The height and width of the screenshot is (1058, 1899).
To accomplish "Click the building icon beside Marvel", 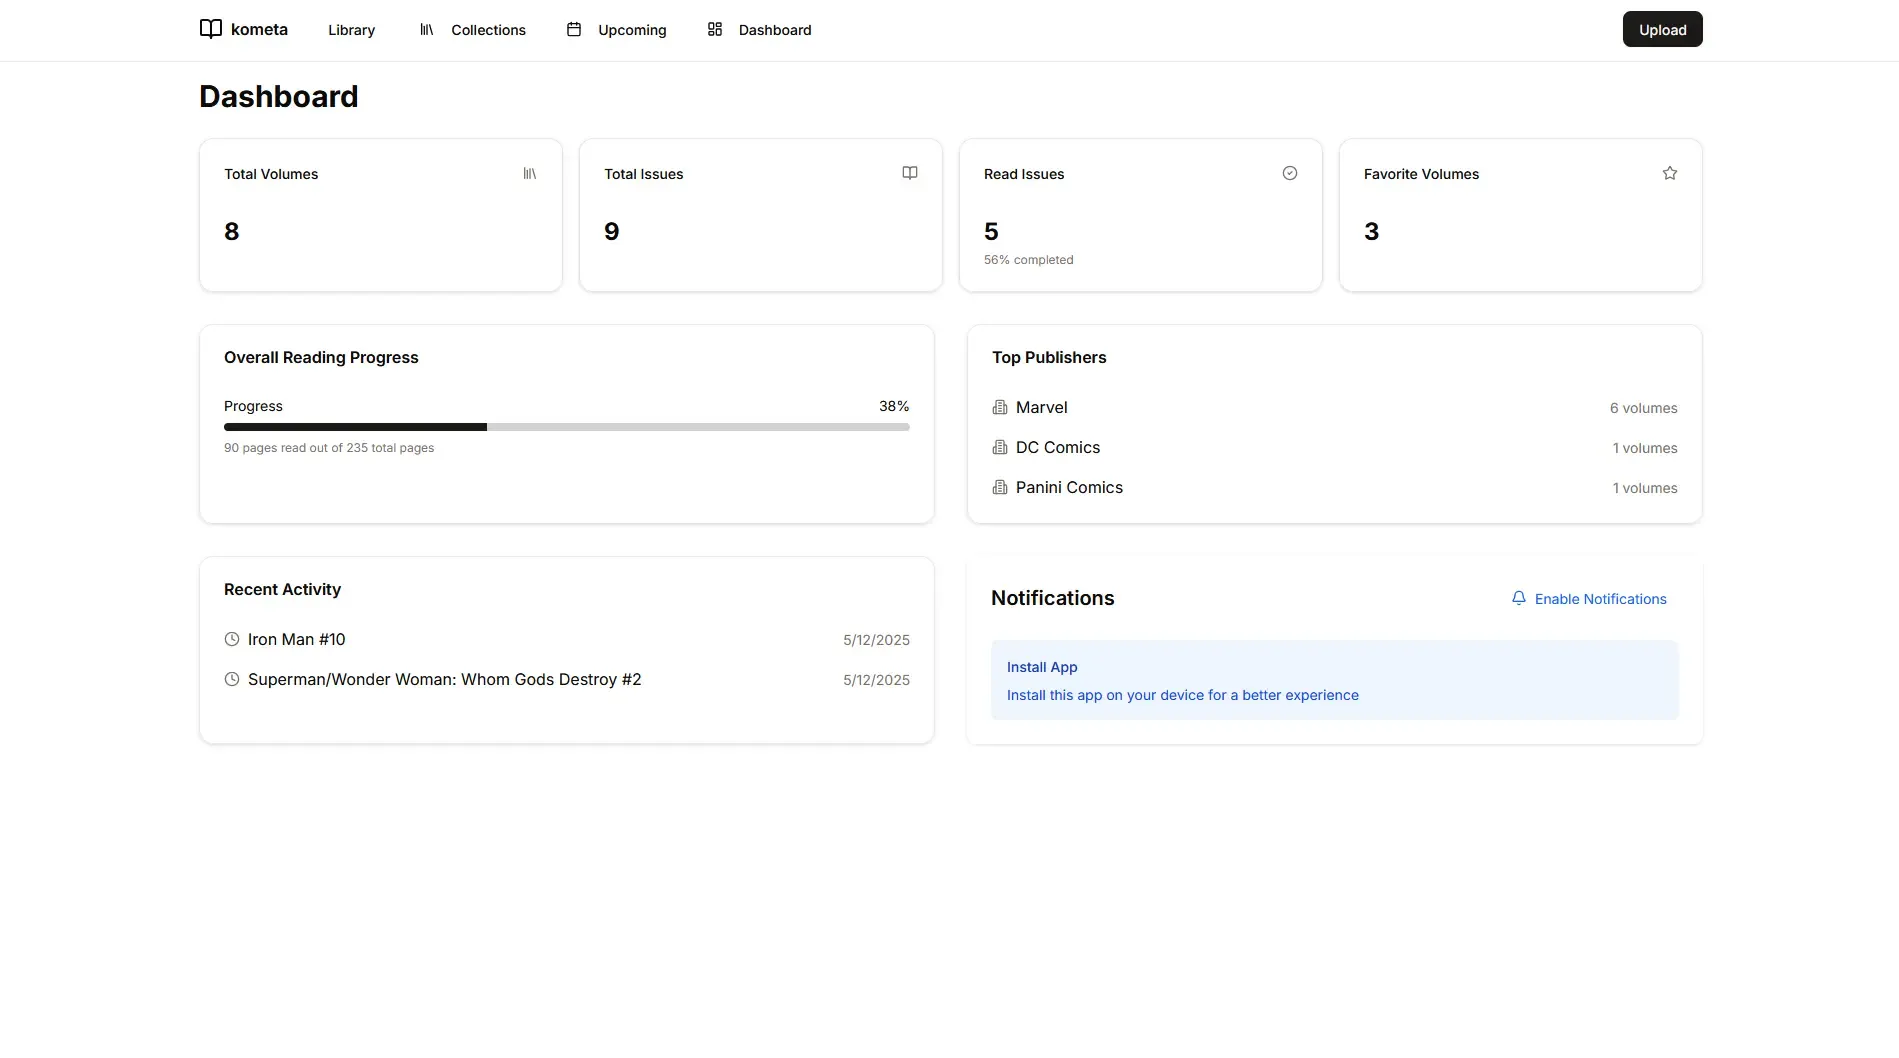I will pyautogui.click(x=1000, y=407).
